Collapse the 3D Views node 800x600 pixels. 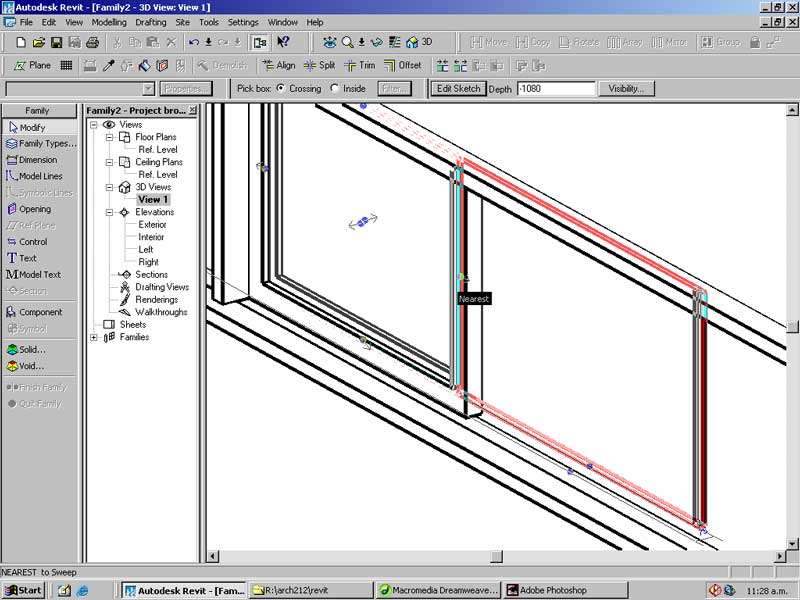click(109, 187)
